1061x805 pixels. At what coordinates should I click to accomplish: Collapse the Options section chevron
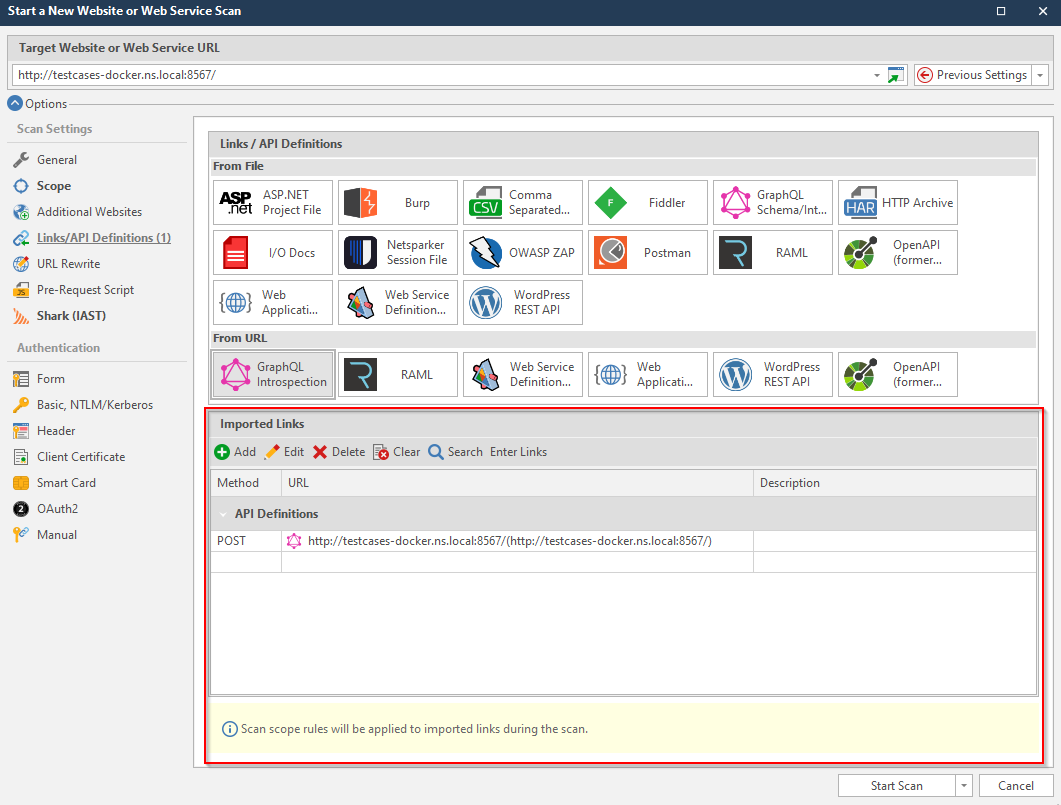(15, 103)
